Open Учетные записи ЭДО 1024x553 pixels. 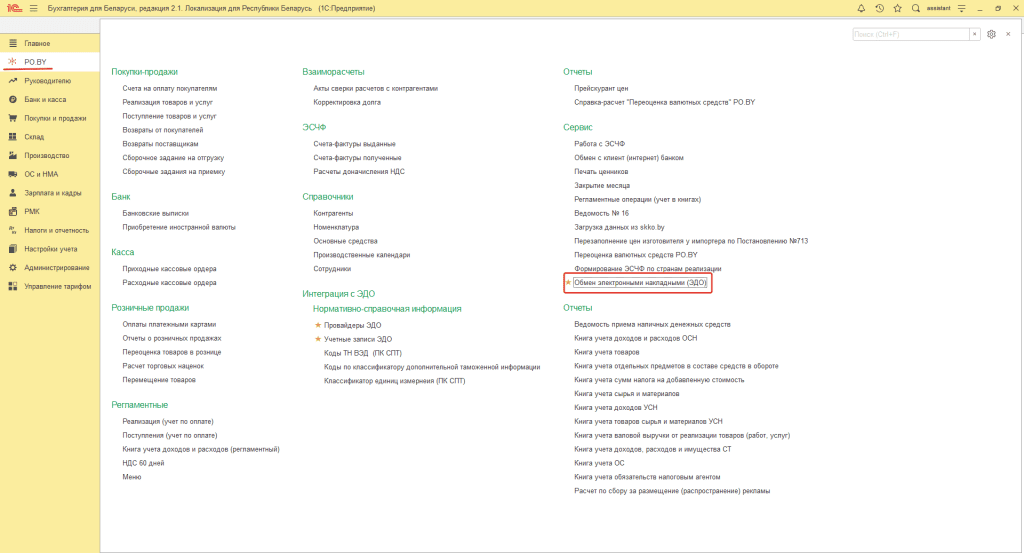[358, 340]
